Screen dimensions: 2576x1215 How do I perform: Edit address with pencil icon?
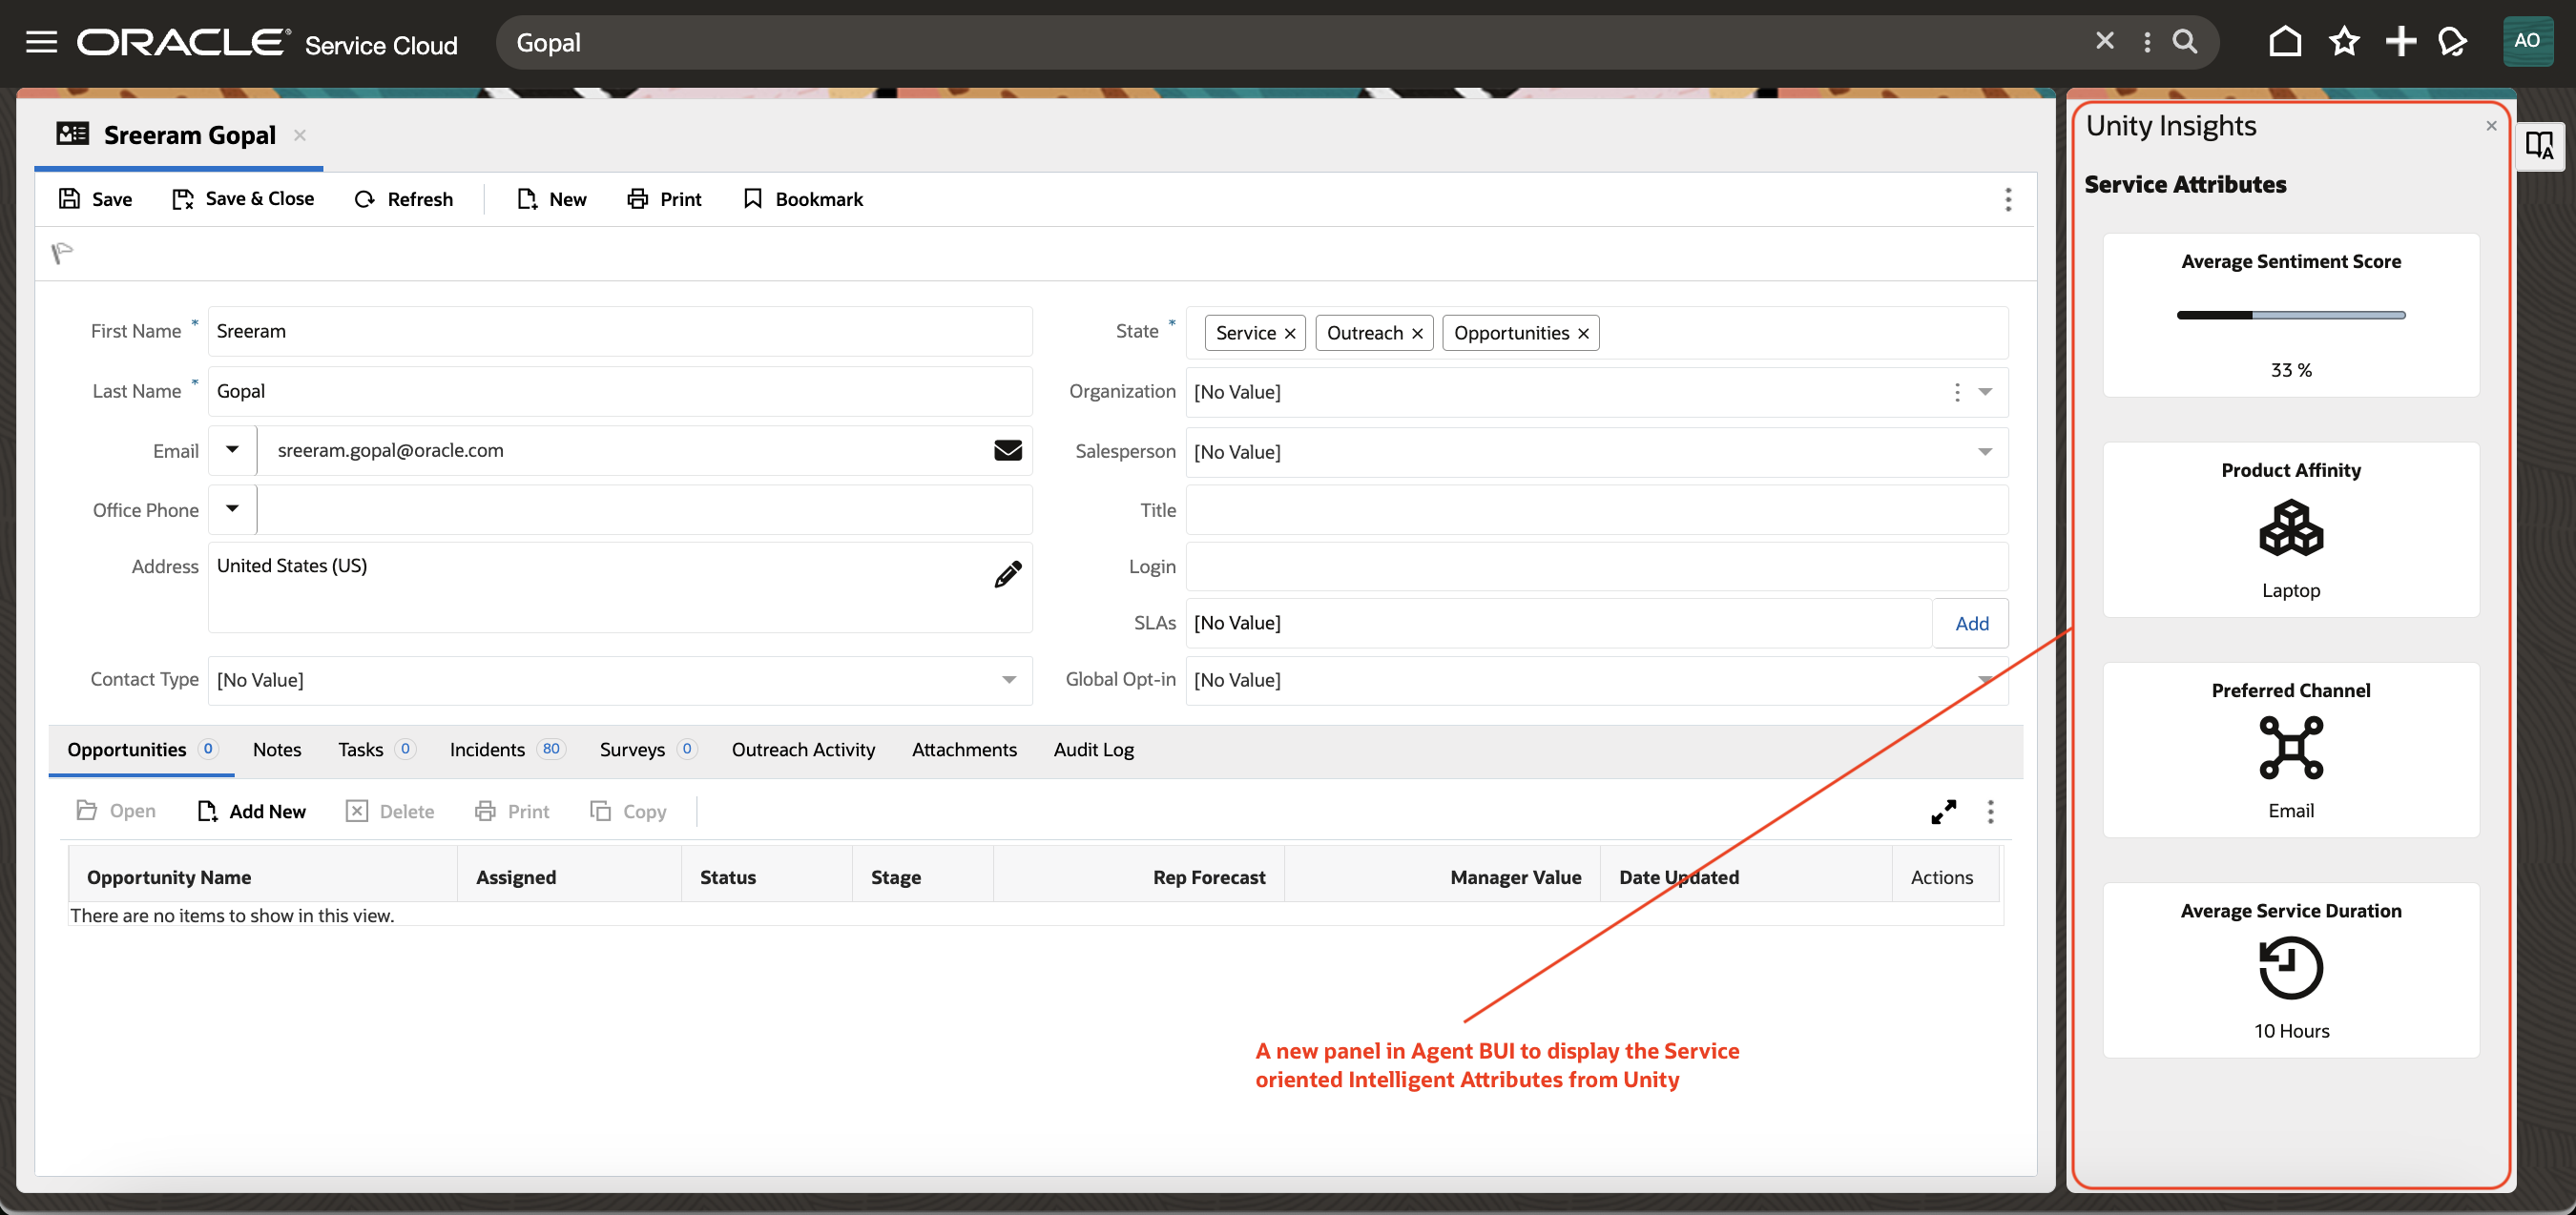click(1007, 574)
